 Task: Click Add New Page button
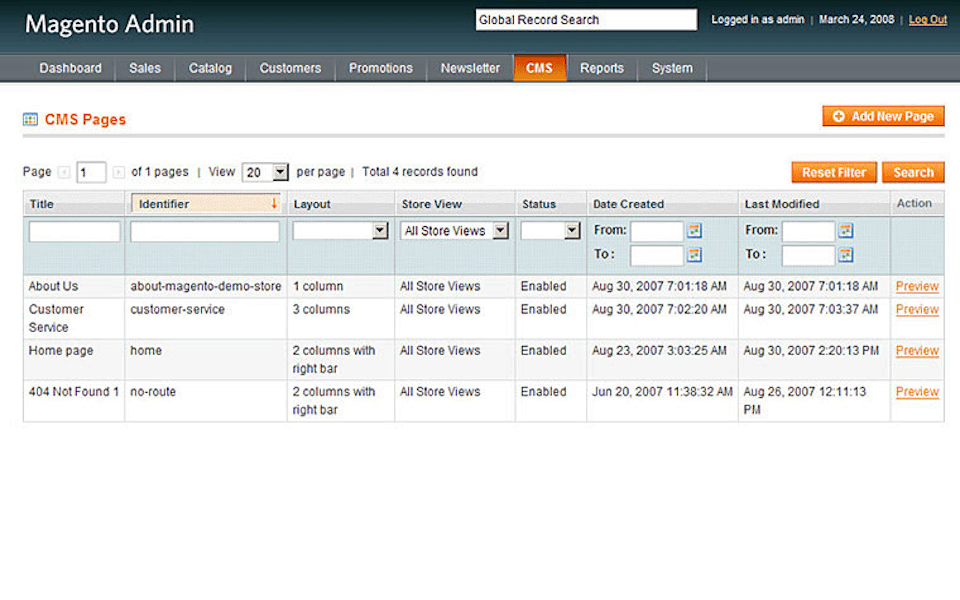883,116
